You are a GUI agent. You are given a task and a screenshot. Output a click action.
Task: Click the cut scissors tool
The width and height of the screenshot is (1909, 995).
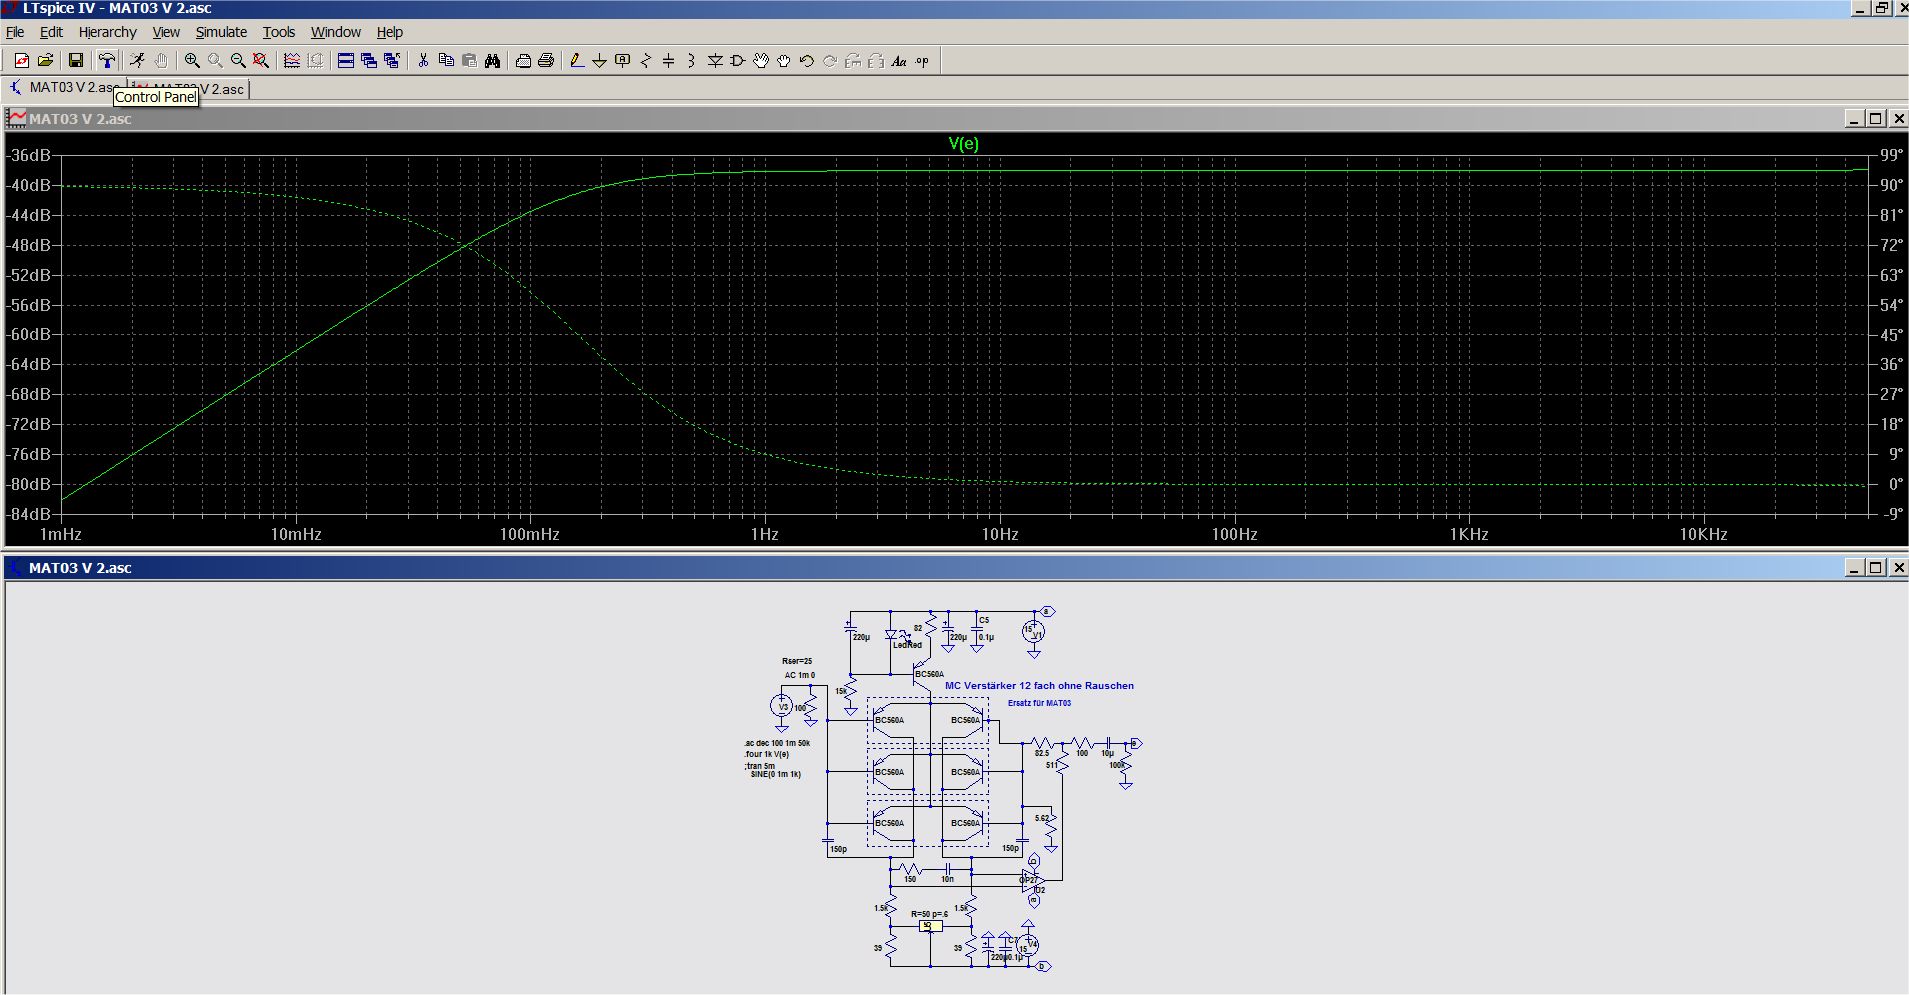point(423,61)
